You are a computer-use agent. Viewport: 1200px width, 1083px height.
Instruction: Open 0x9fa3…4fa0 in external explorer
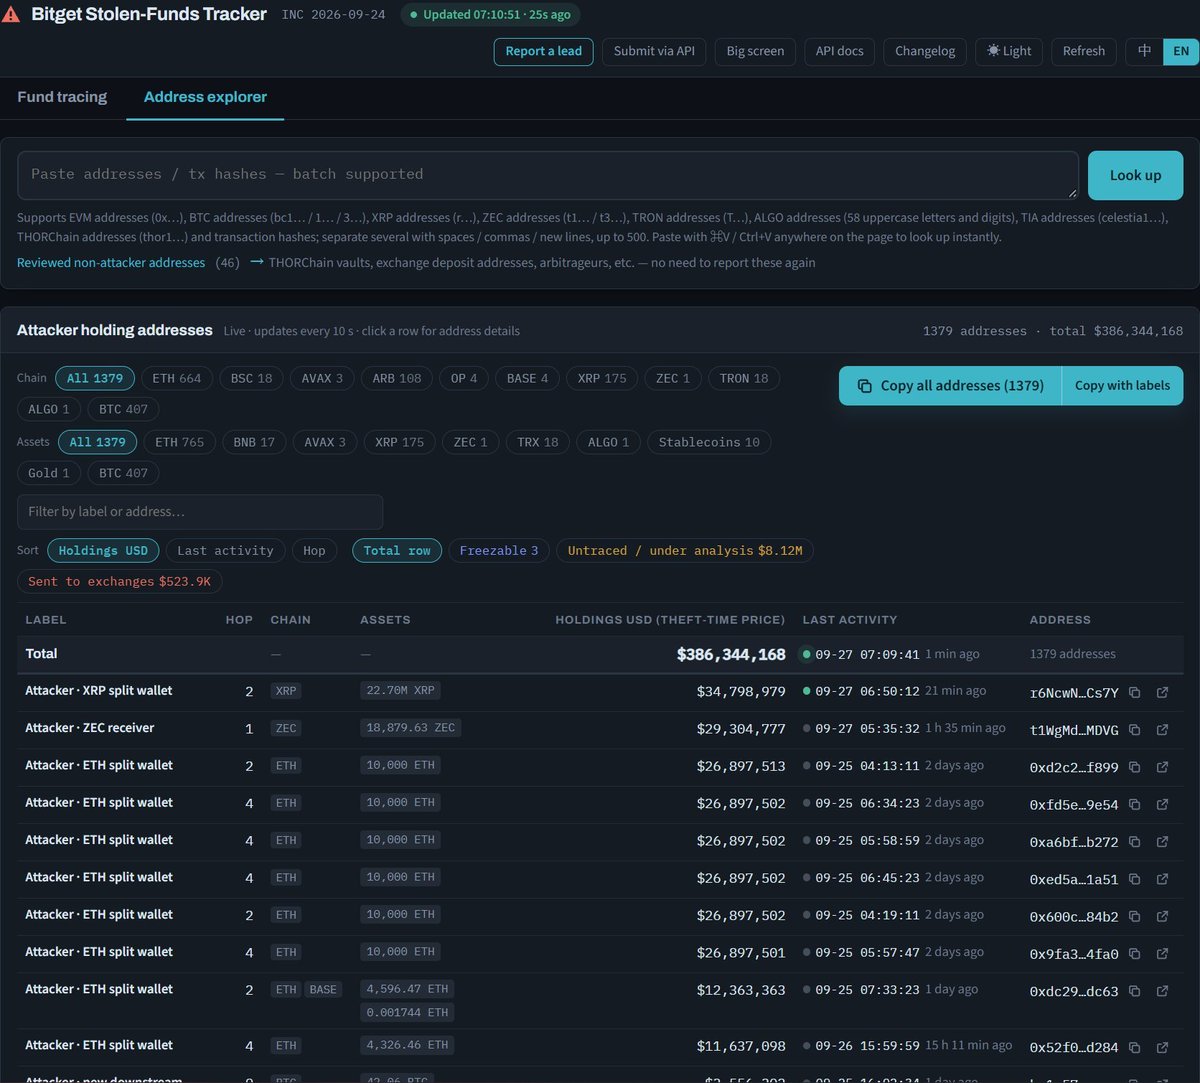[x=1162, y=954]
